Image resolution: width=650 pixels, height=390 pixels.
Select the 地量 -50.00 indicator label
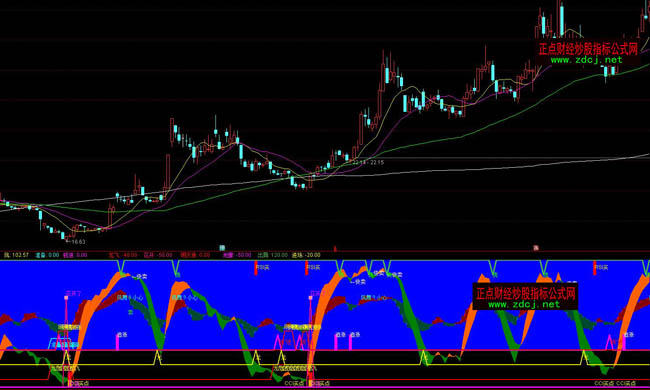point(237,255)
